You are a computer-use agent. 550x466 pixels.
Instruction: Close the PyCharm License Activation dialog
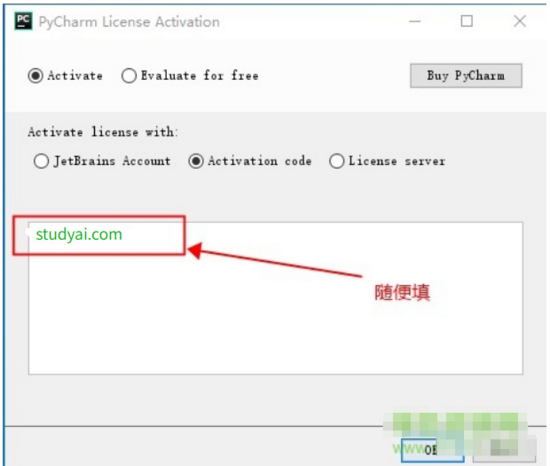coord(519,21)
